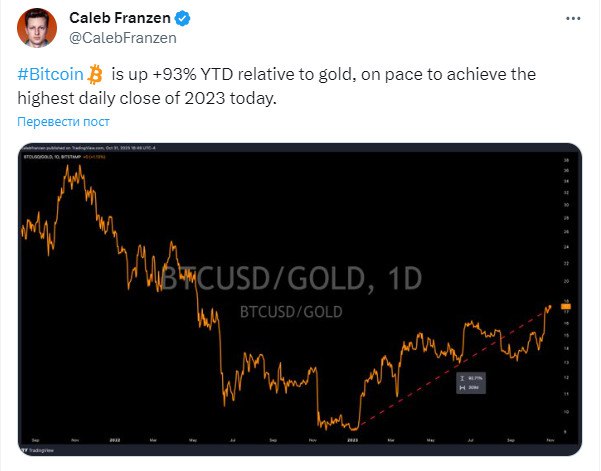Click the published on TradingView header text

pyautogui.click(x=89, y=148)
